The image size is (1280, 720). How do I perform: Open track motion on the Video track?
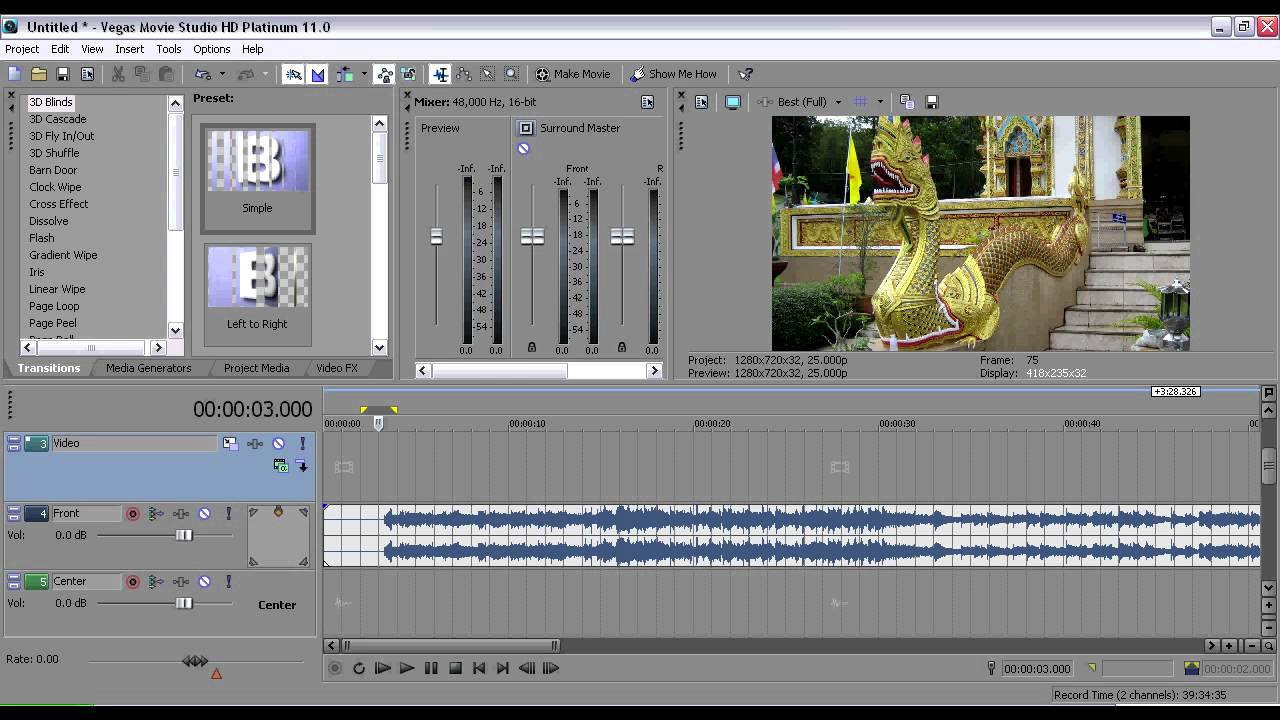pyautogui.click(x=230, y=444)
